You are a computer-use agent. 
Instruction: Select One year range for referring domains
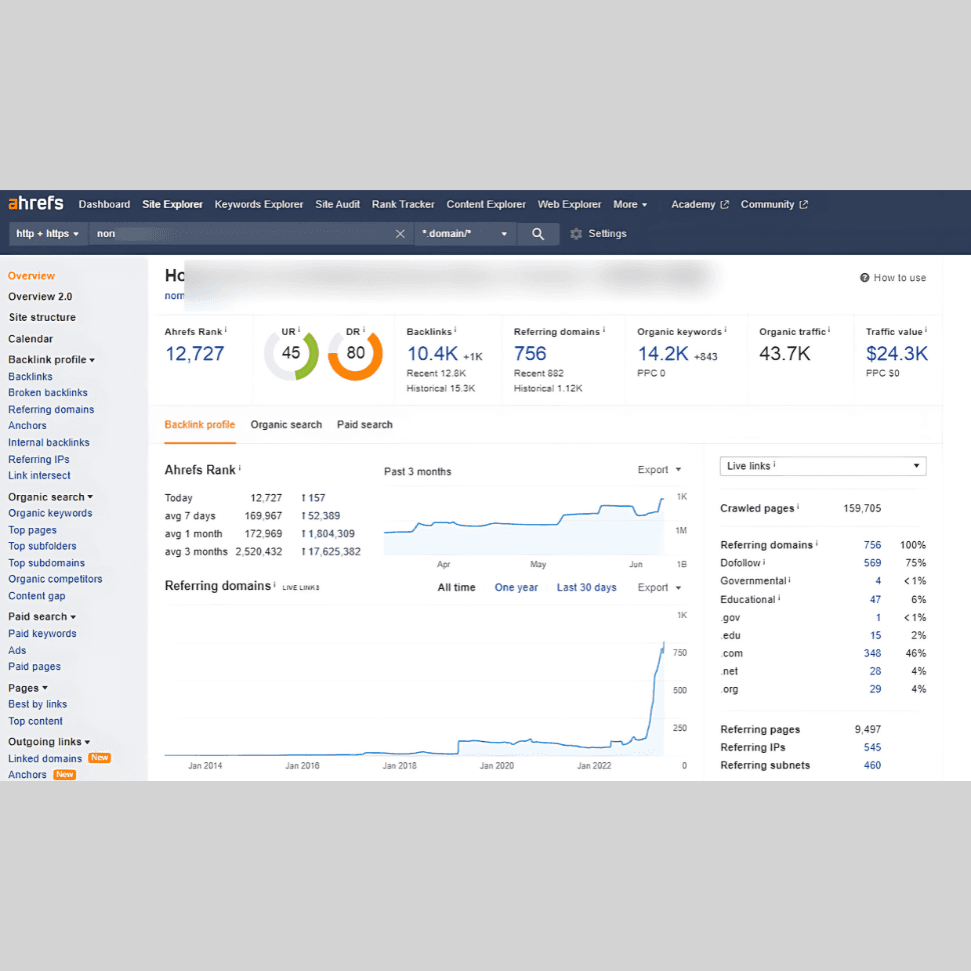point(516,588)
